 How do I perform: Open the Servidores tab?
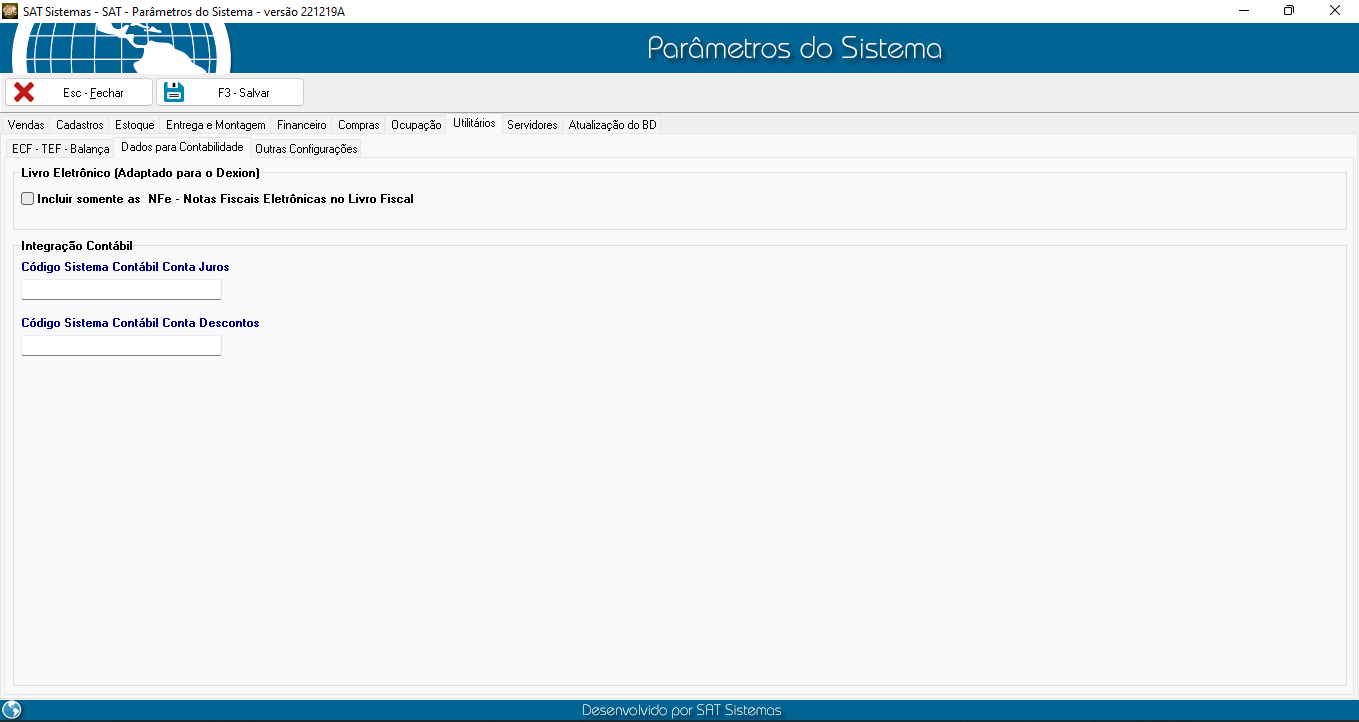point(532,125)
